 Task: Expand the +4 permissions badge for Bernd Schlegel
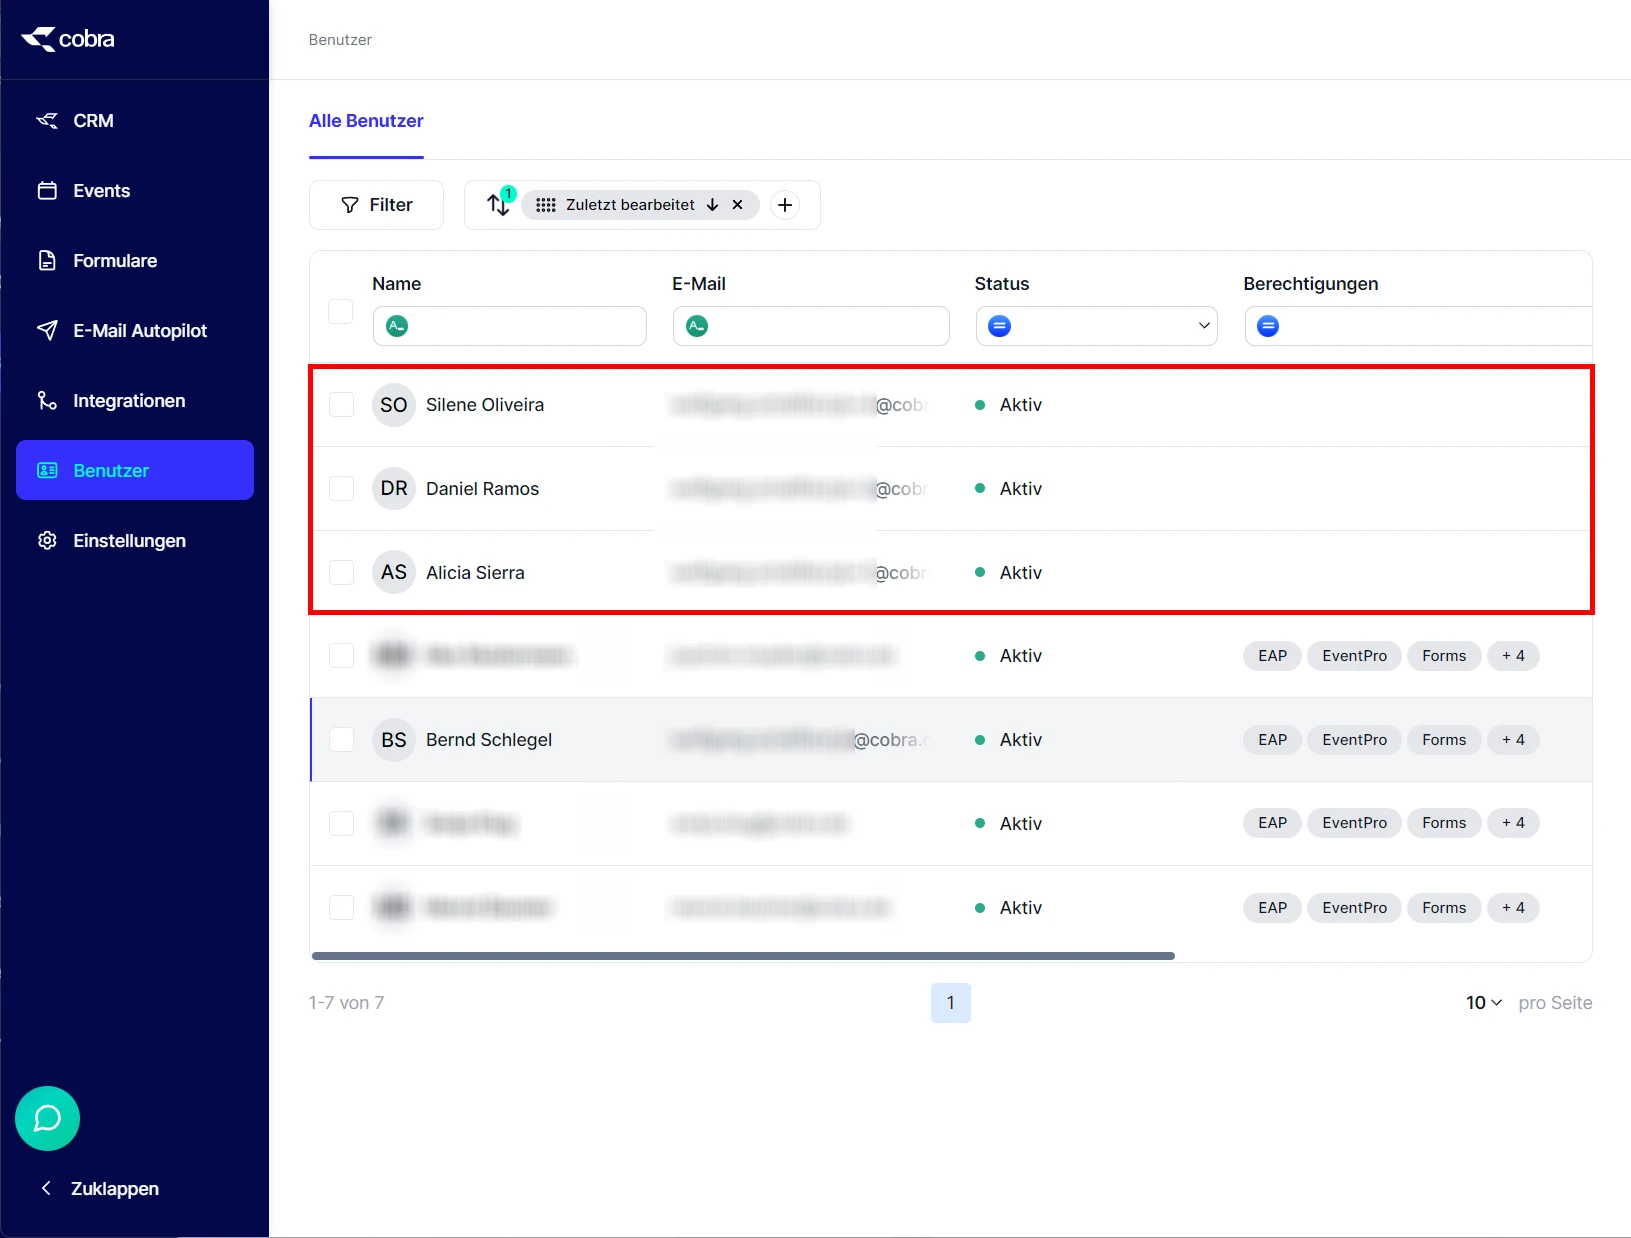1513,739
